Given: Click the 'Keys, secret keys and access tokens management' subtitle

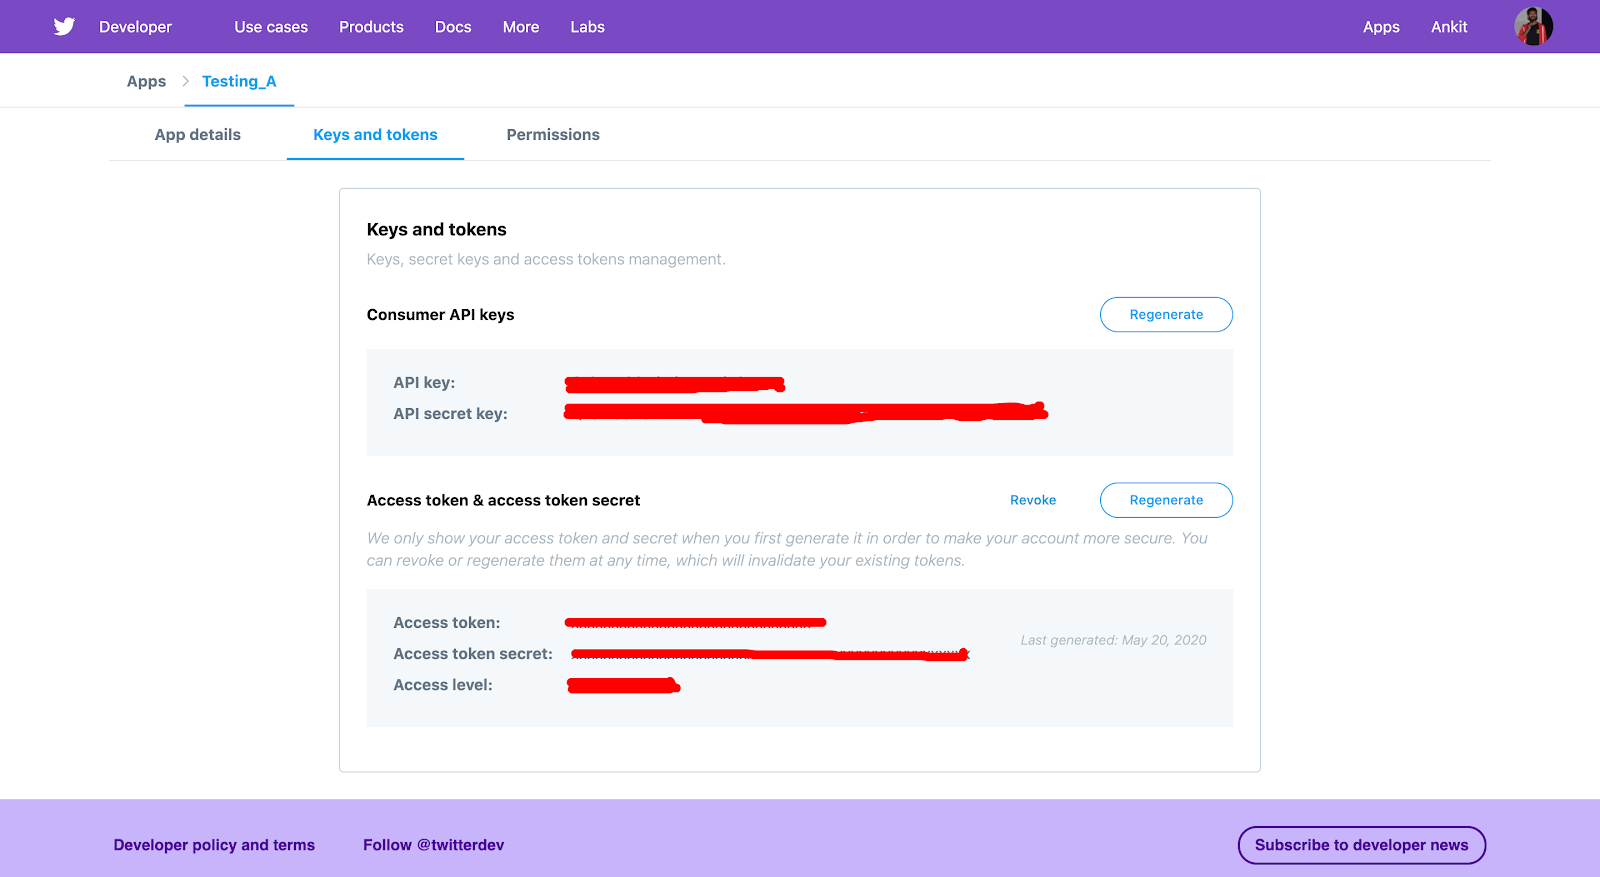Looking at the screenshot, I should pos(546,259).
